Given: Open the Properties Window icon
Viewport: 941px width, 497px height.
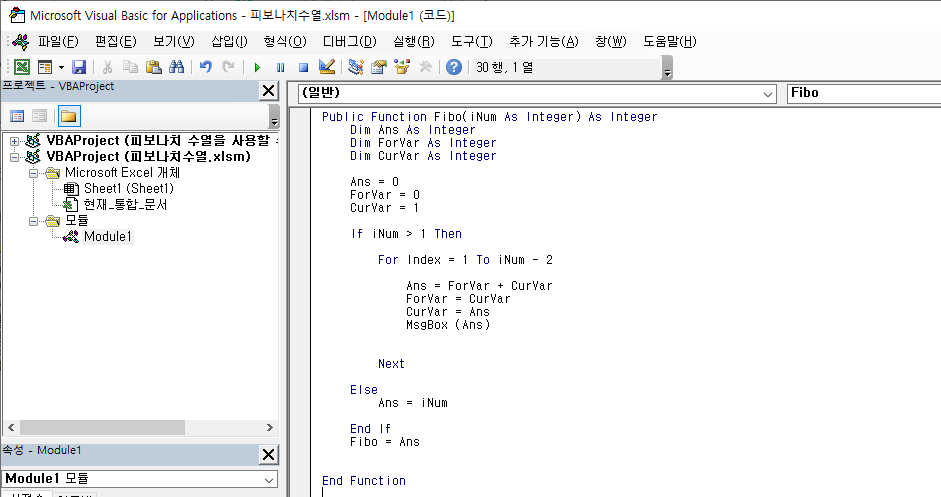Looking at the screenshot, I should point(379,67).
